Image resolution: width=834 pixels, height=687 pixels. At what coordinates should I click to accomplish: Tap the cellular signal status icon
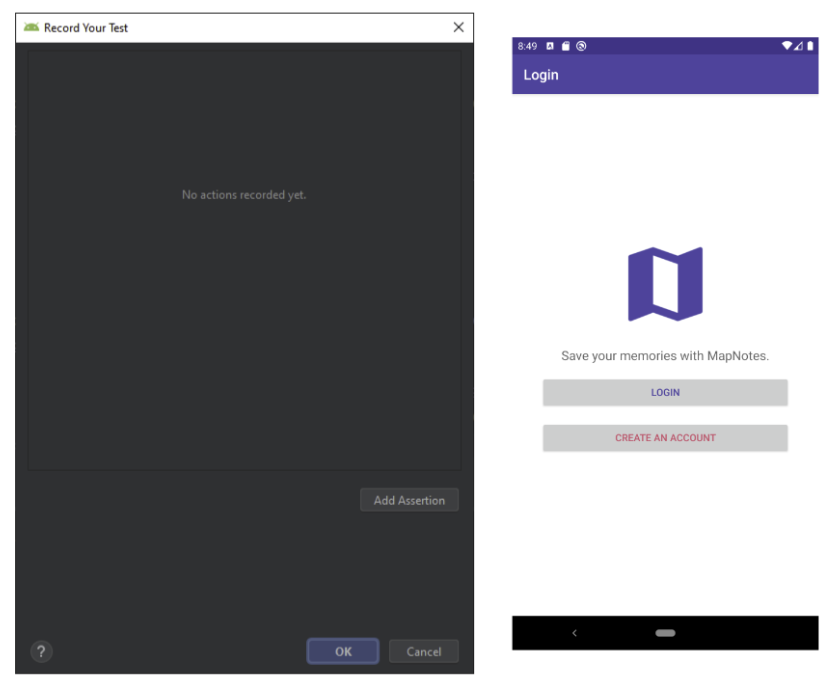(x=798, y=46)
